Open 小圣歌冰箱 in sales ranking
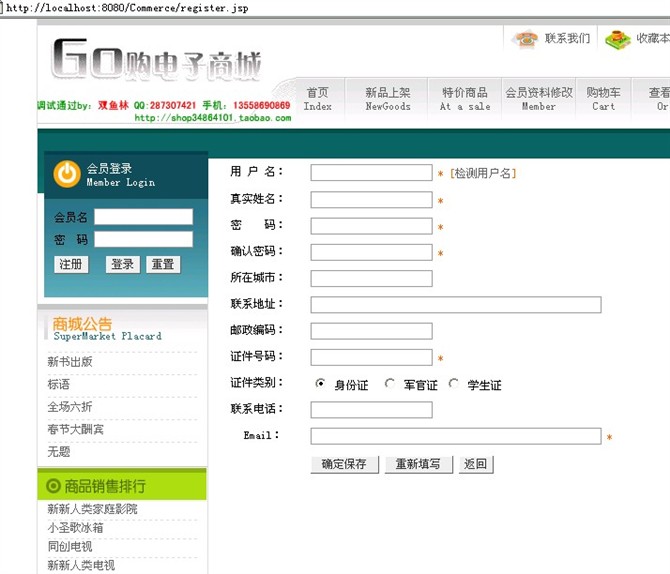Viewport: 670px width, 574px height. (x=75, y=528)
